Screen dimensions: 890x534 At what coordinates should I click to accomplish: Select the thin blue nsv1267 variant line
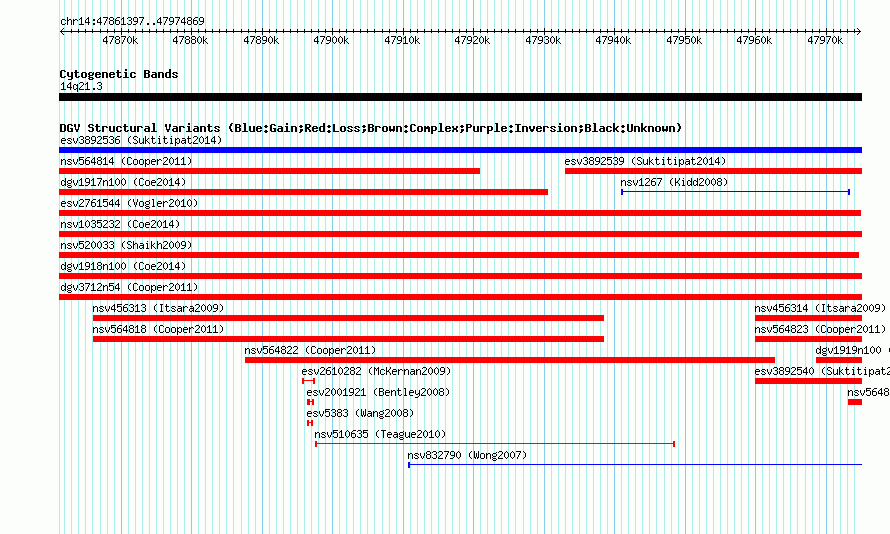736,192
